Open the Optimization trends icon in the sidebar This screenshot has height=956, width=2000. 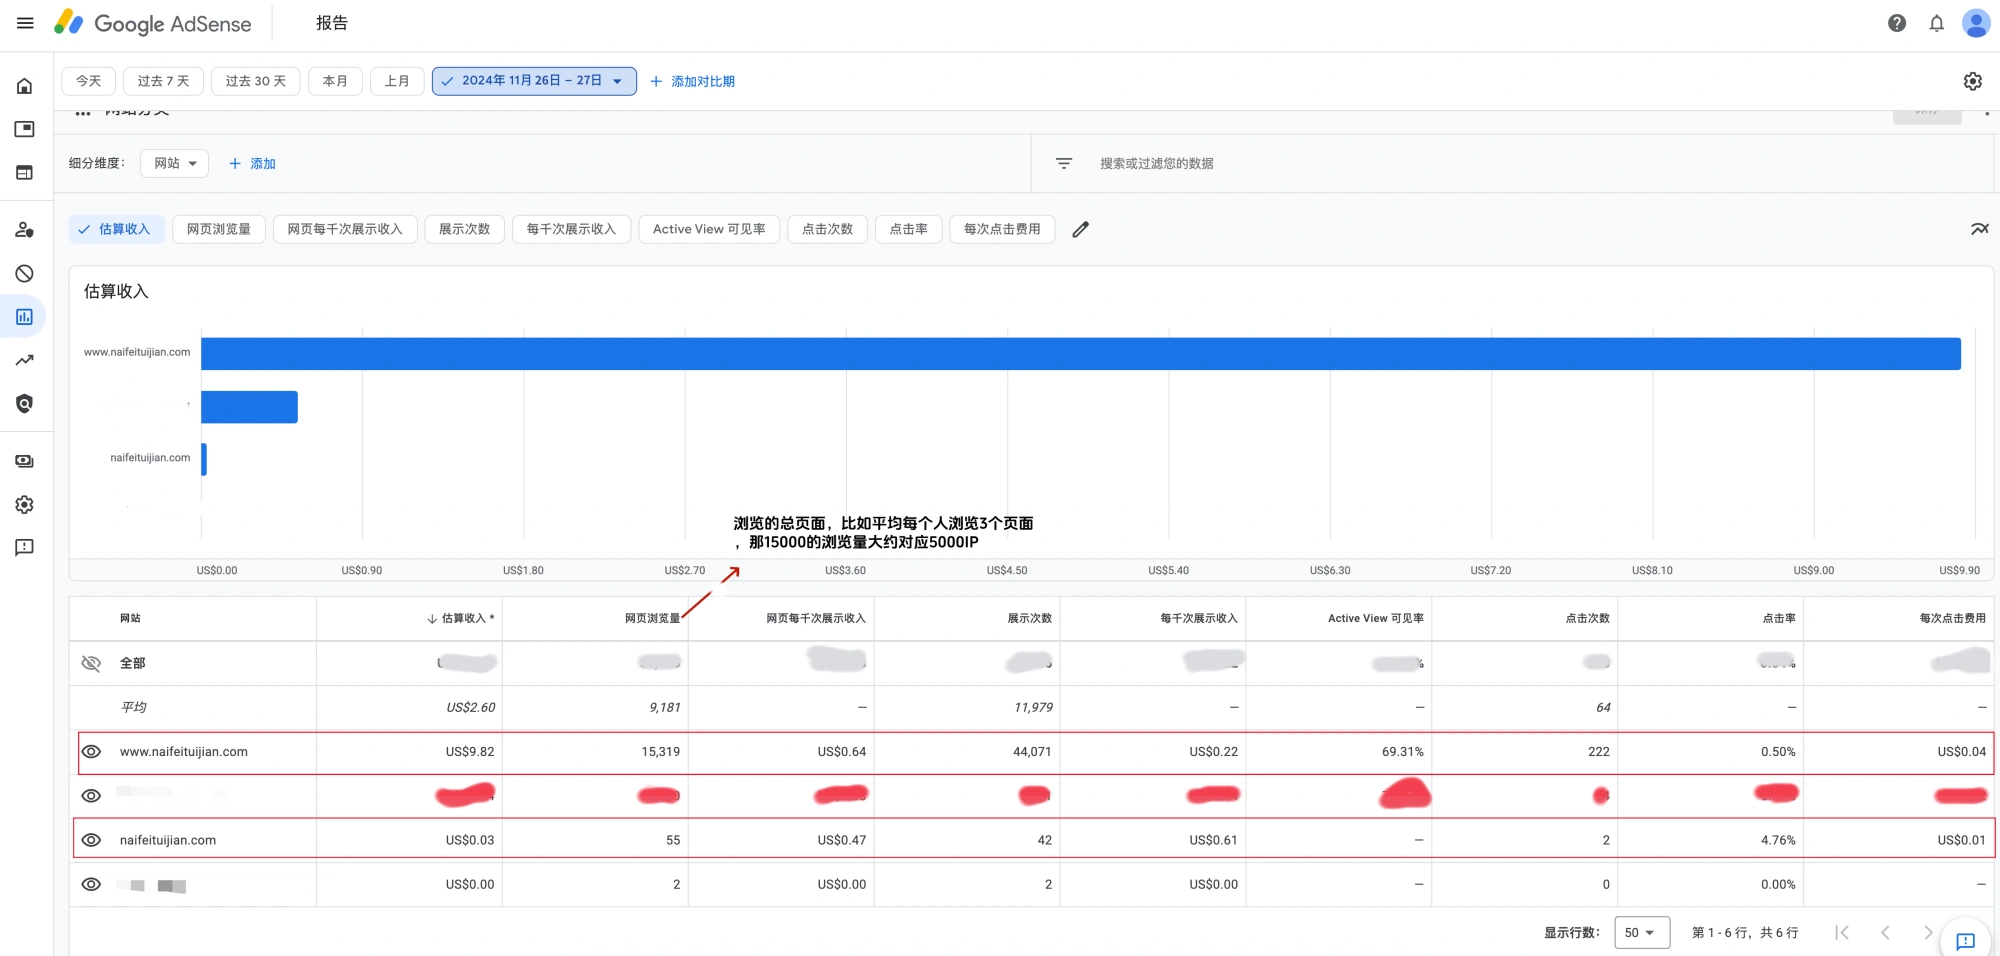pyautogui.click(x=24, y=360)
